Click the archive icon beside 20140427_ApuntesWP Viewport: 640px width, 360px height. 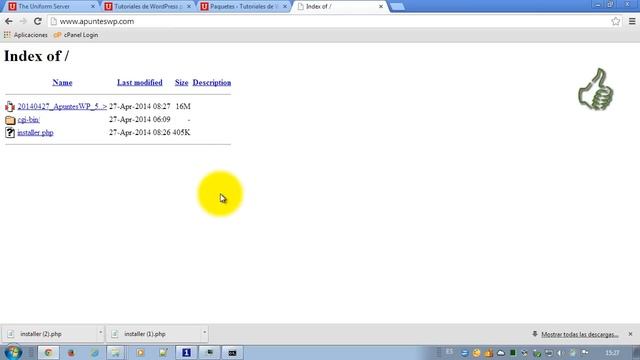[10, 107]
